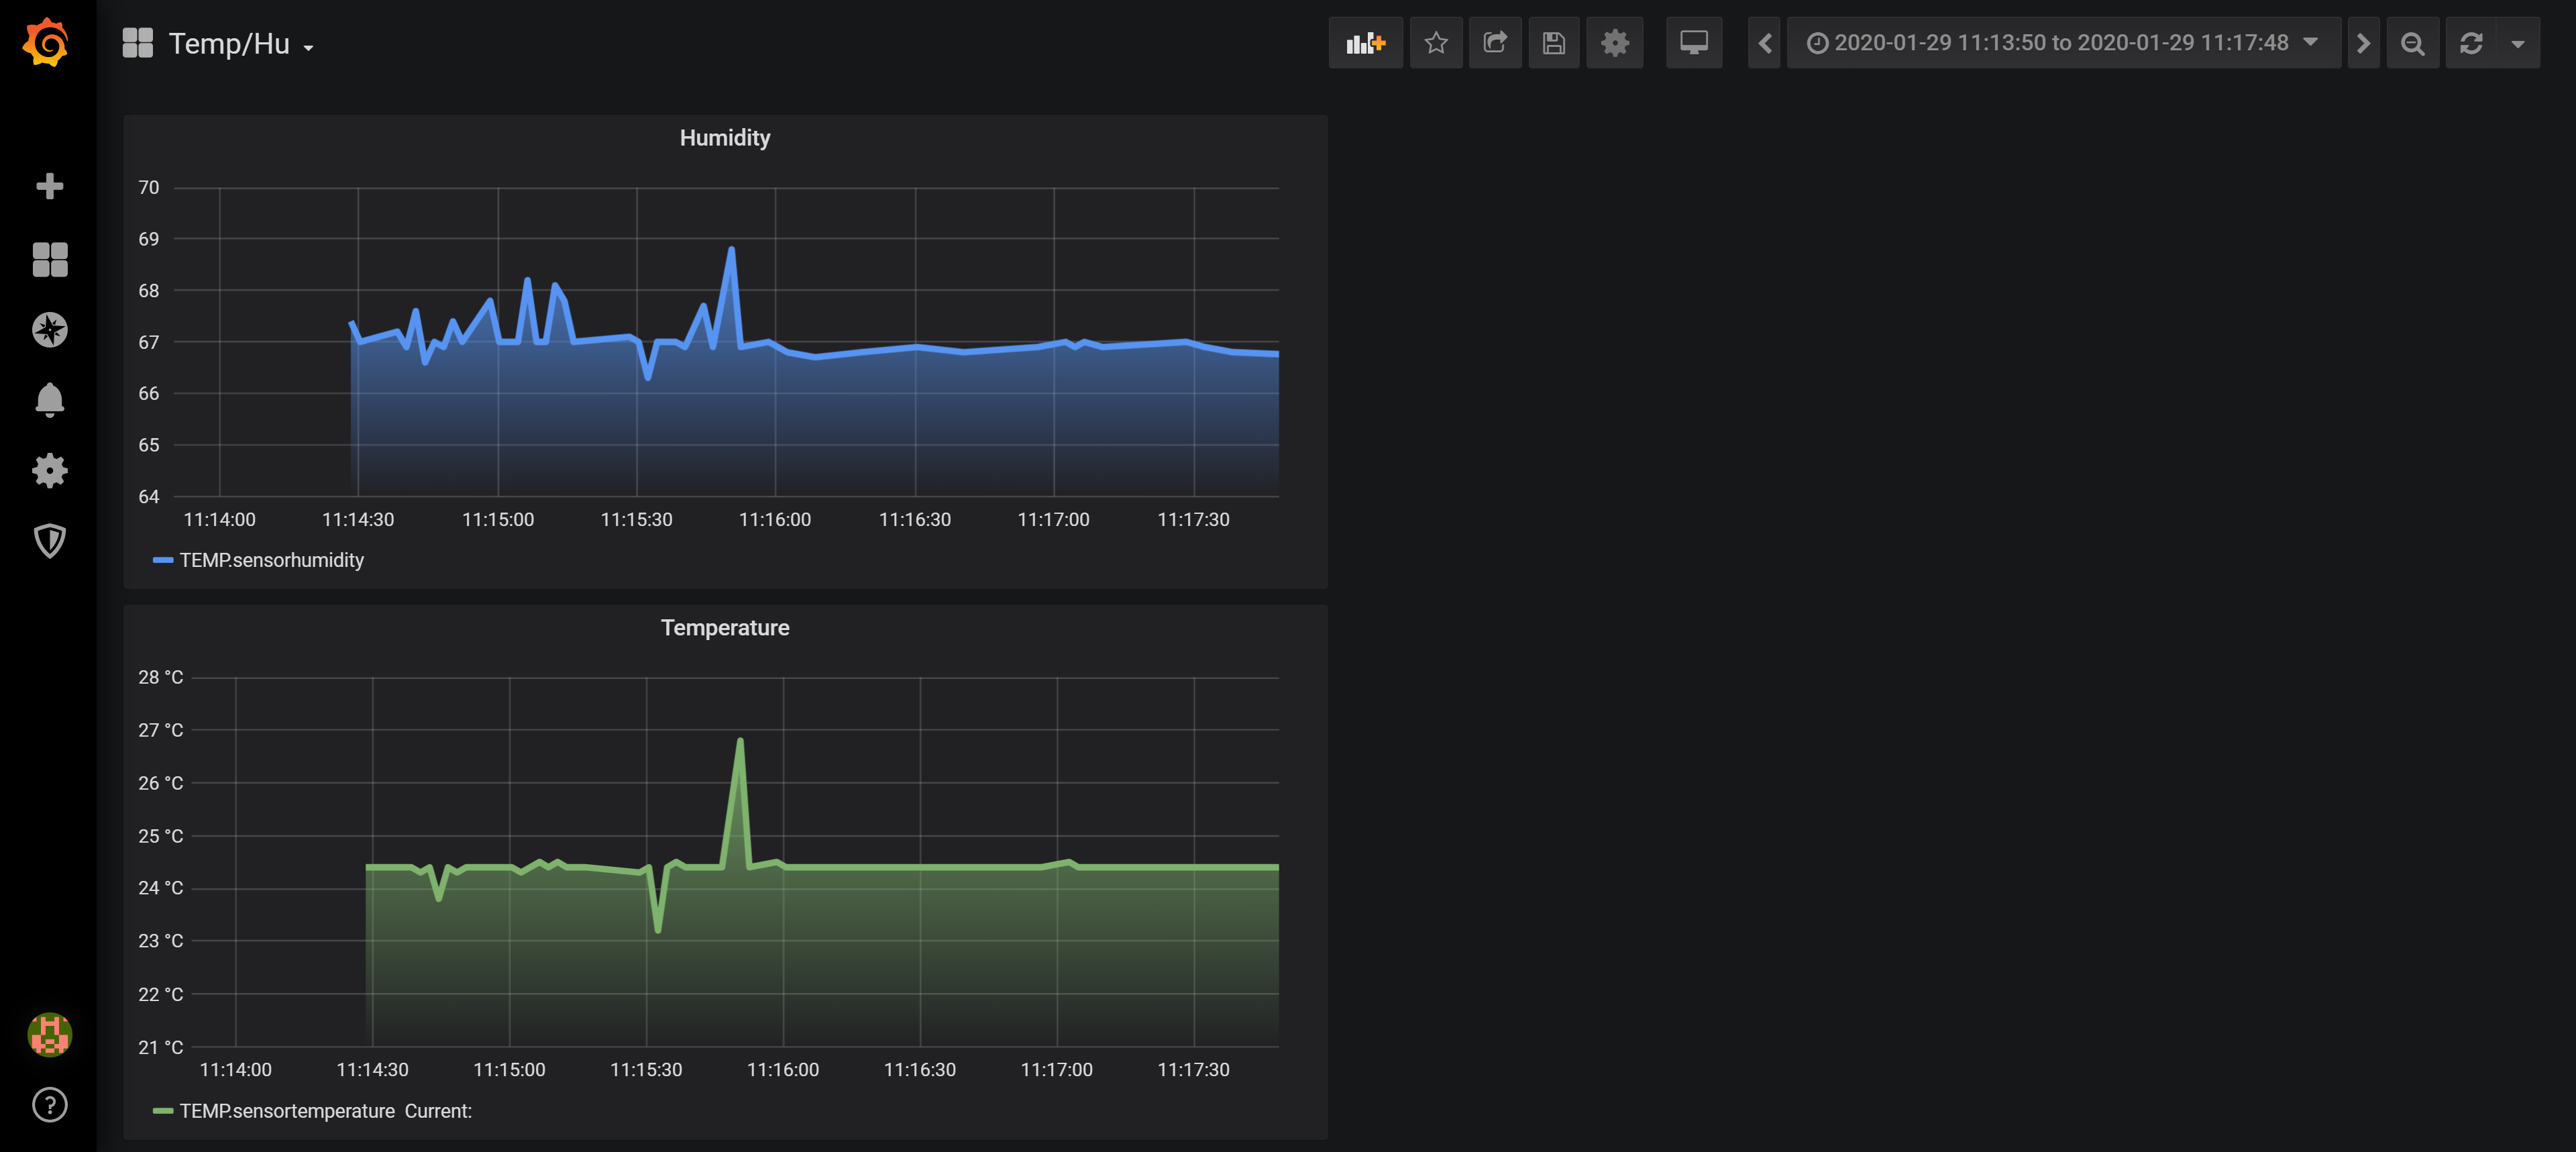Image resolution: width=2576 pixels, height=1152 pixels.
Task: Shift time range backward with left arrow
Action: (x=1764, y=43)
